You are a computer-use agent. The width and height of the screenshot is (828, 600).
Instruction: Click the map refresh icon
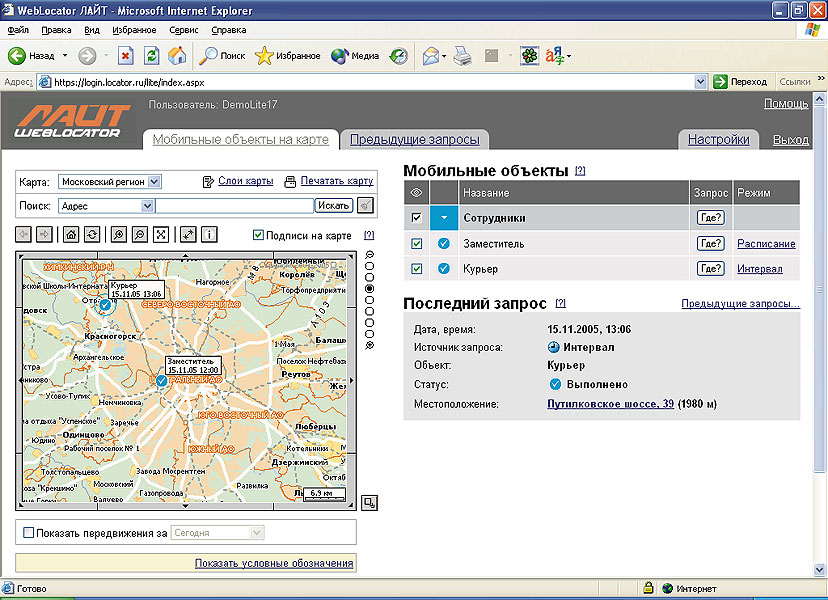pos(92,234)
